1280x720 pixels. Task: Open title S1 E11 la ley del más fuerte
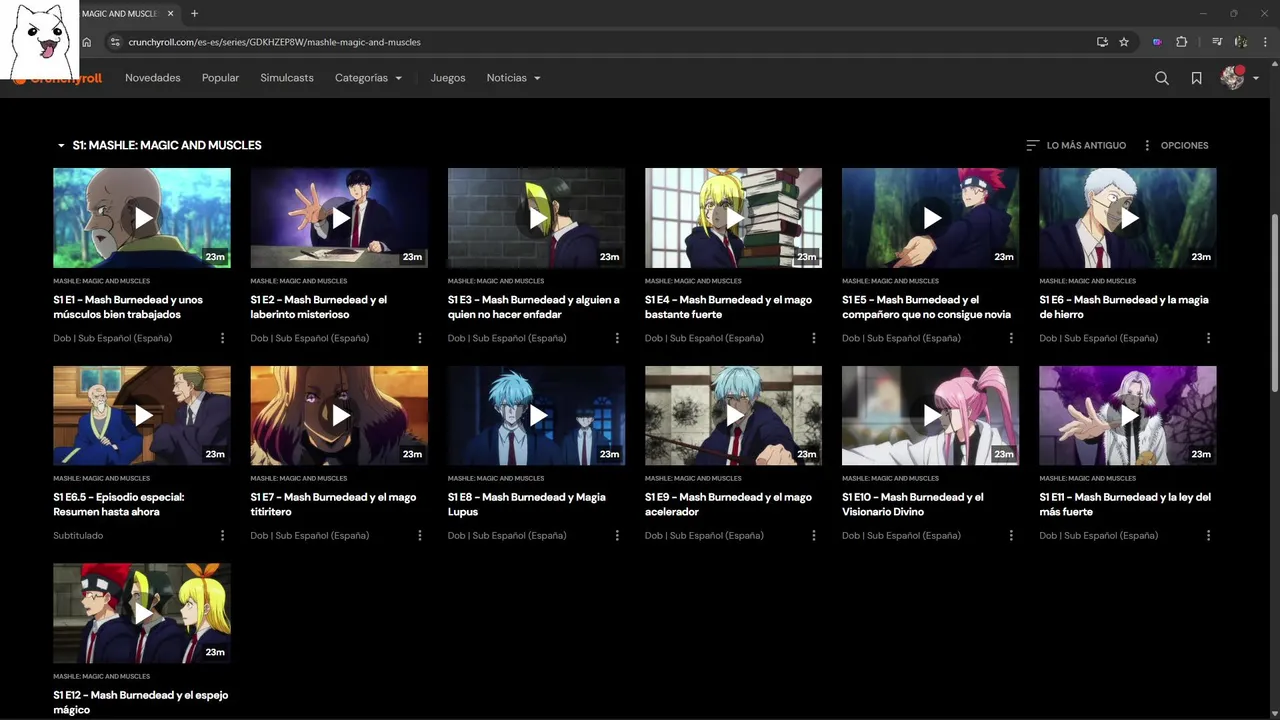(1125, 504)
